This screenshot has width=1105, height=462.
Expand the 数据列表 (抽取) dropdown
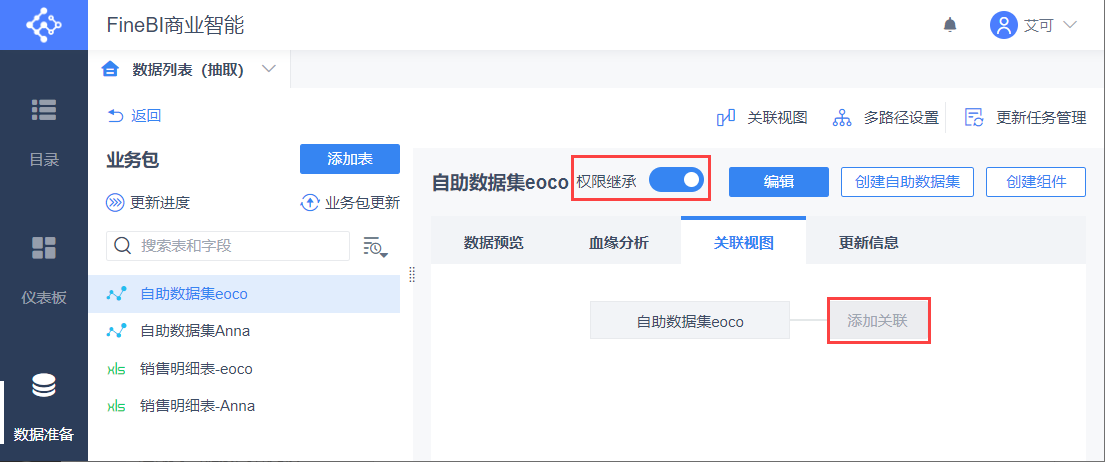[x=268, y=69]
